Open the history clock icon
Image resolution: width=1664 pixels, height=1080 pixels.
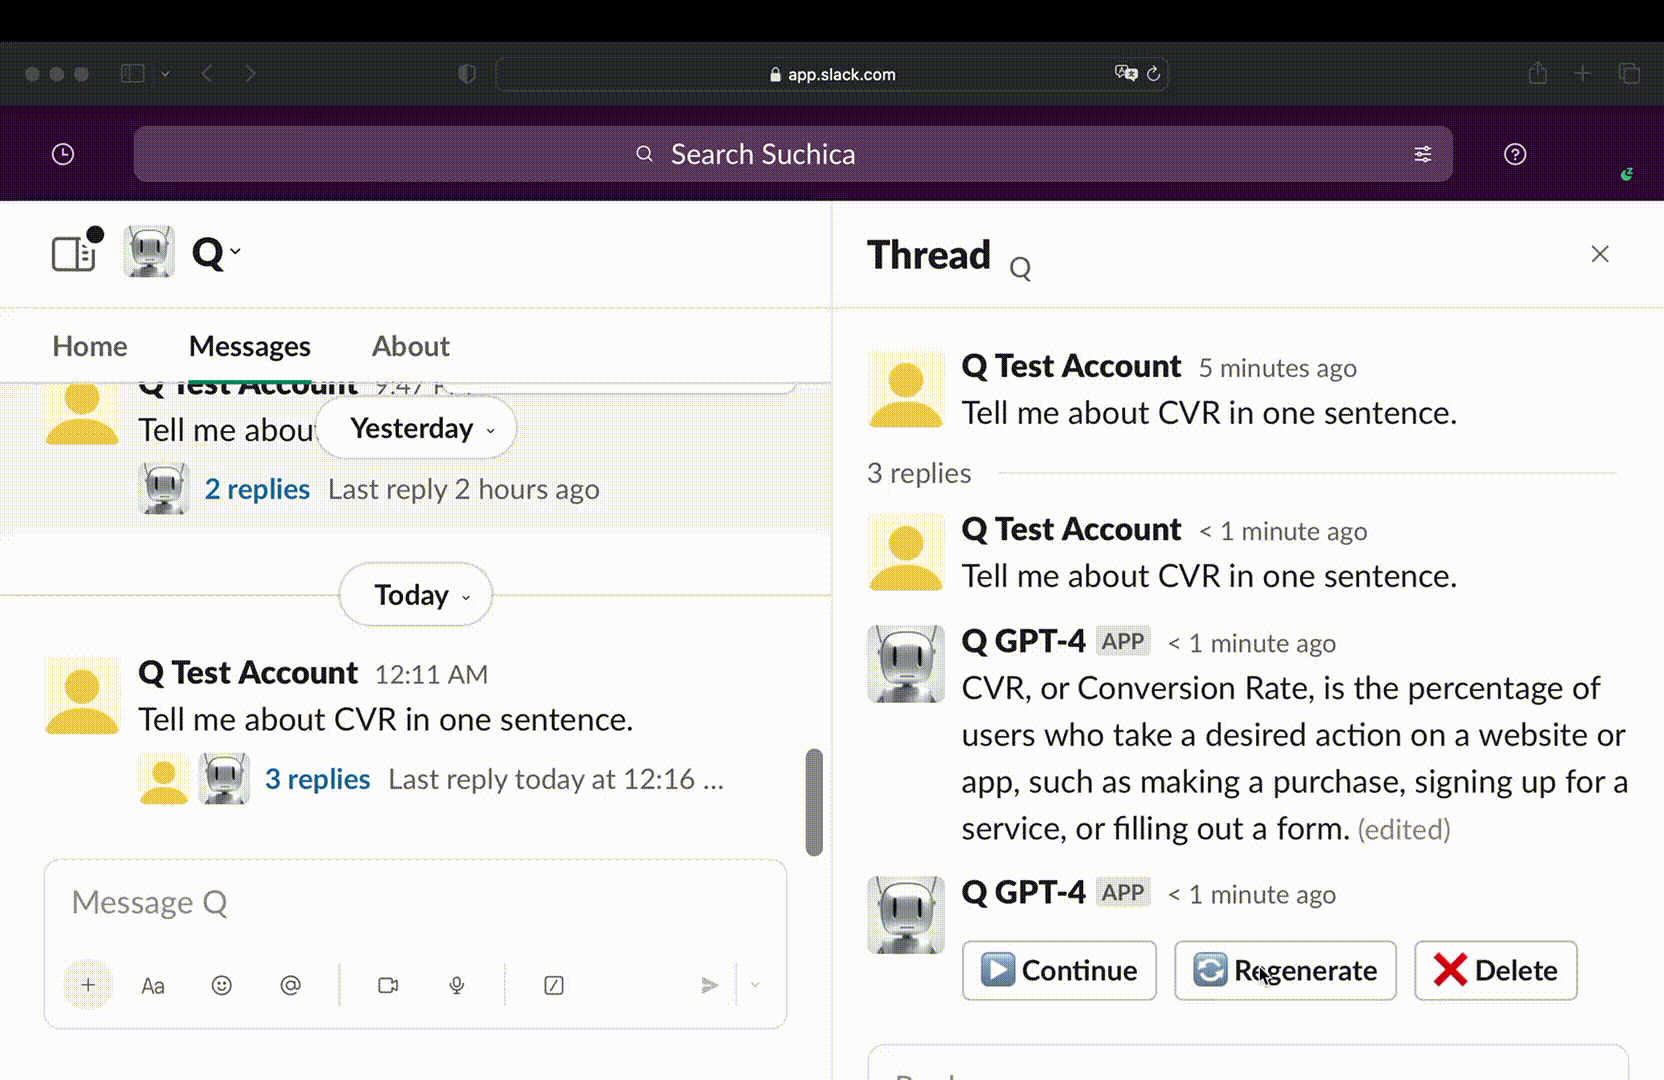63,154
